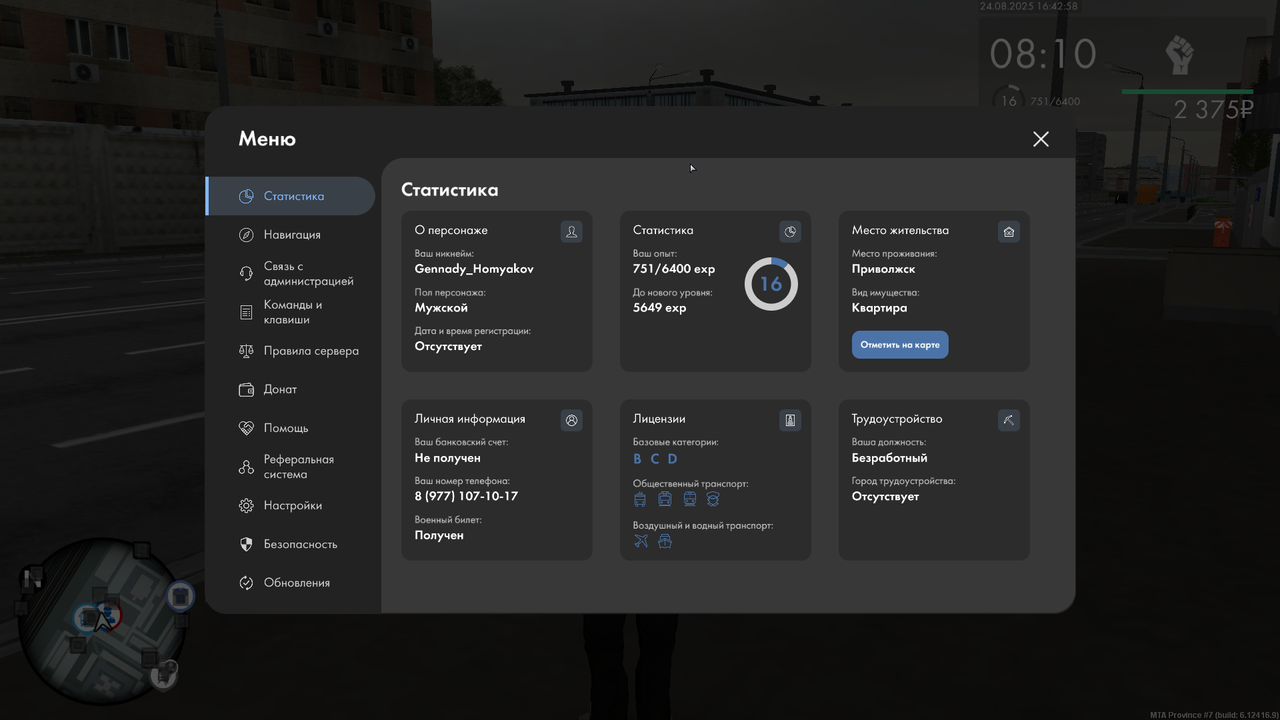1280x720 pixels.
Task: Open the Обновления section
Action: (291, 583)
